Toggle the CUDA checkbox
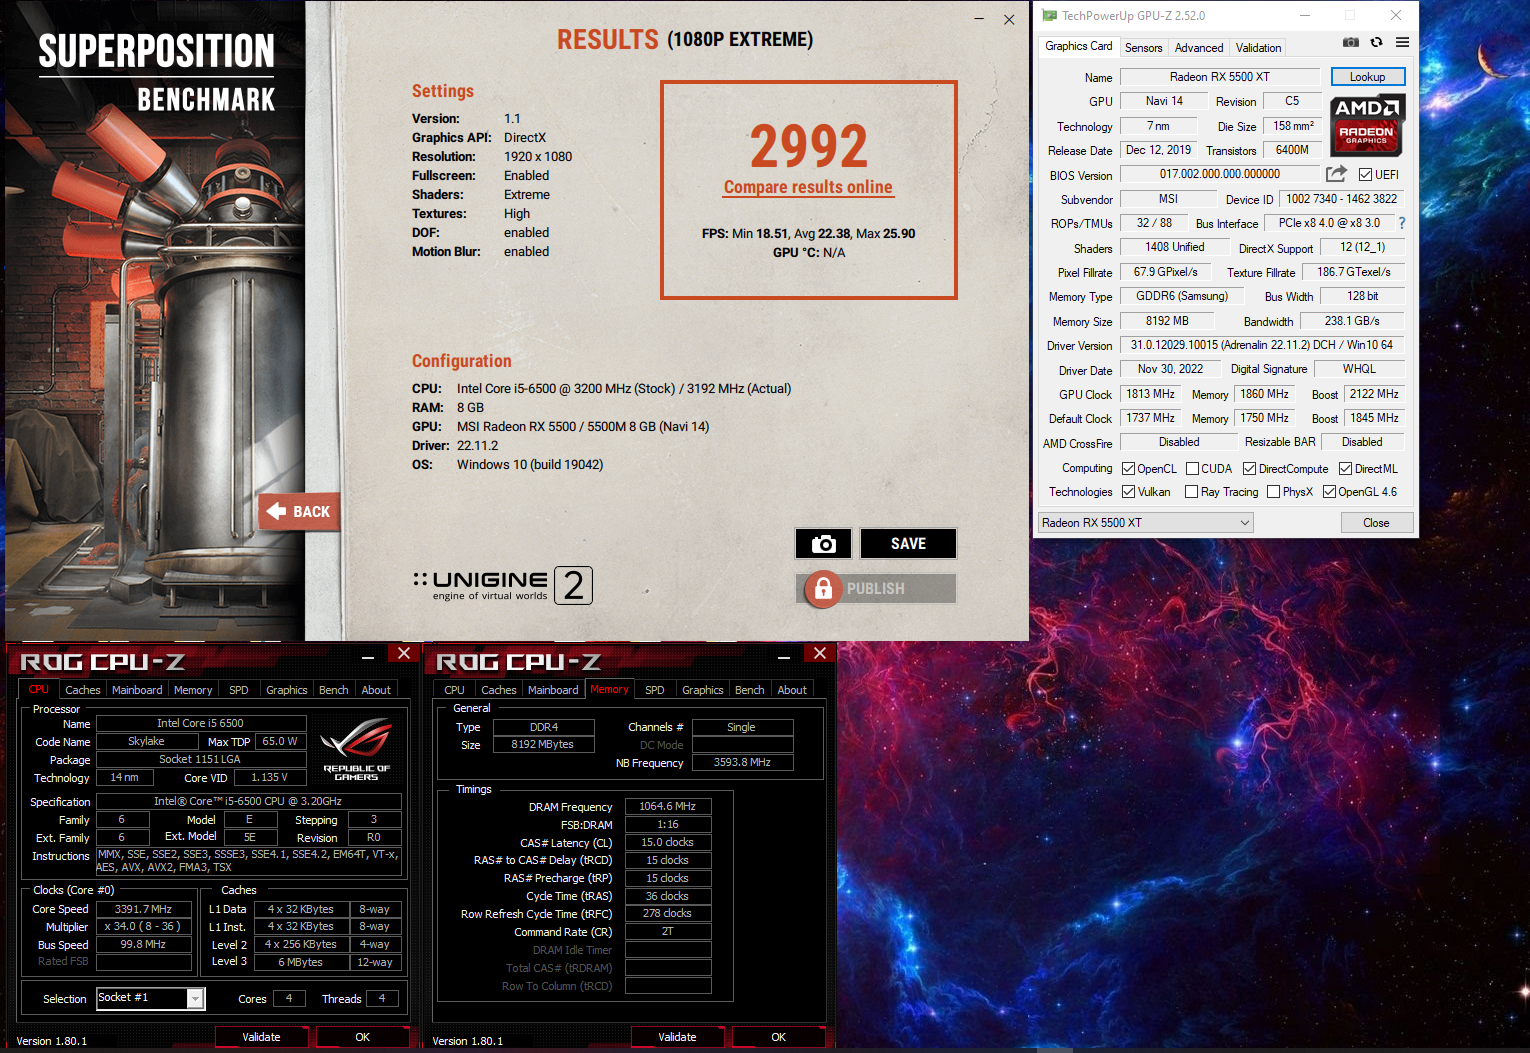This screenshot has width=1530, height=1053. [1192, 469]
